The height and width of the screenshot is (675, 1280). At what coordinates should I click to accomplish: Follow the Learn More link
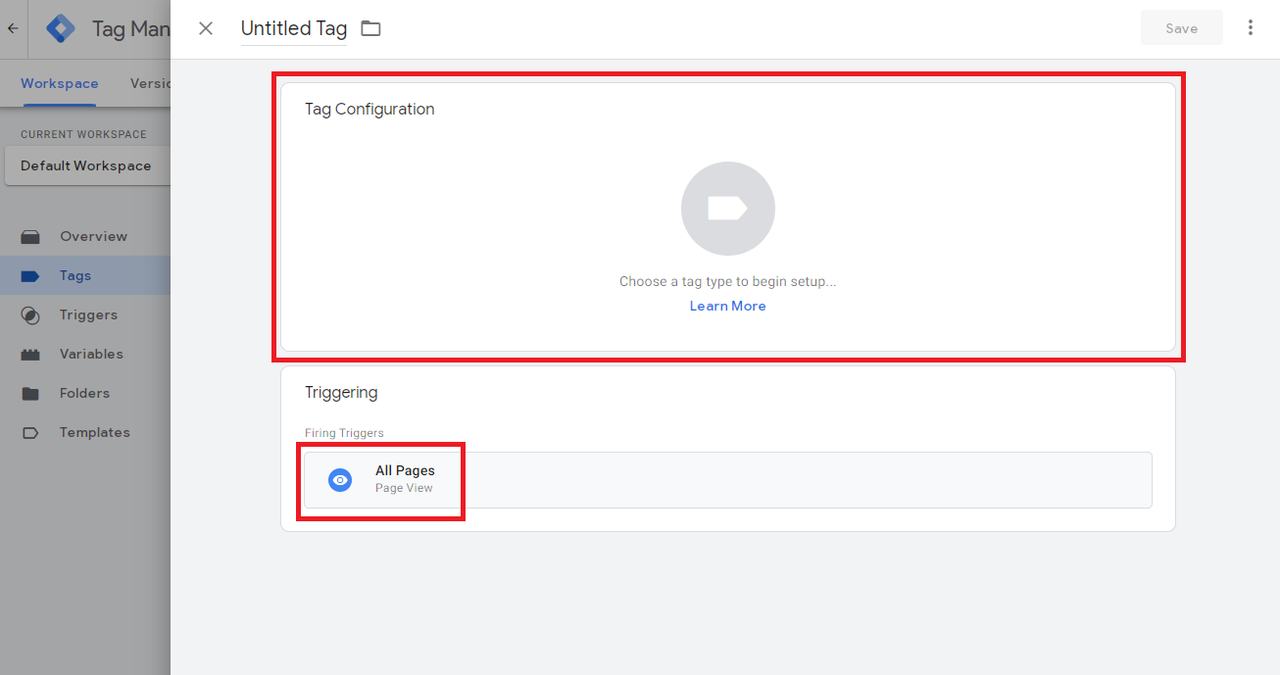[x=728, y=306]
